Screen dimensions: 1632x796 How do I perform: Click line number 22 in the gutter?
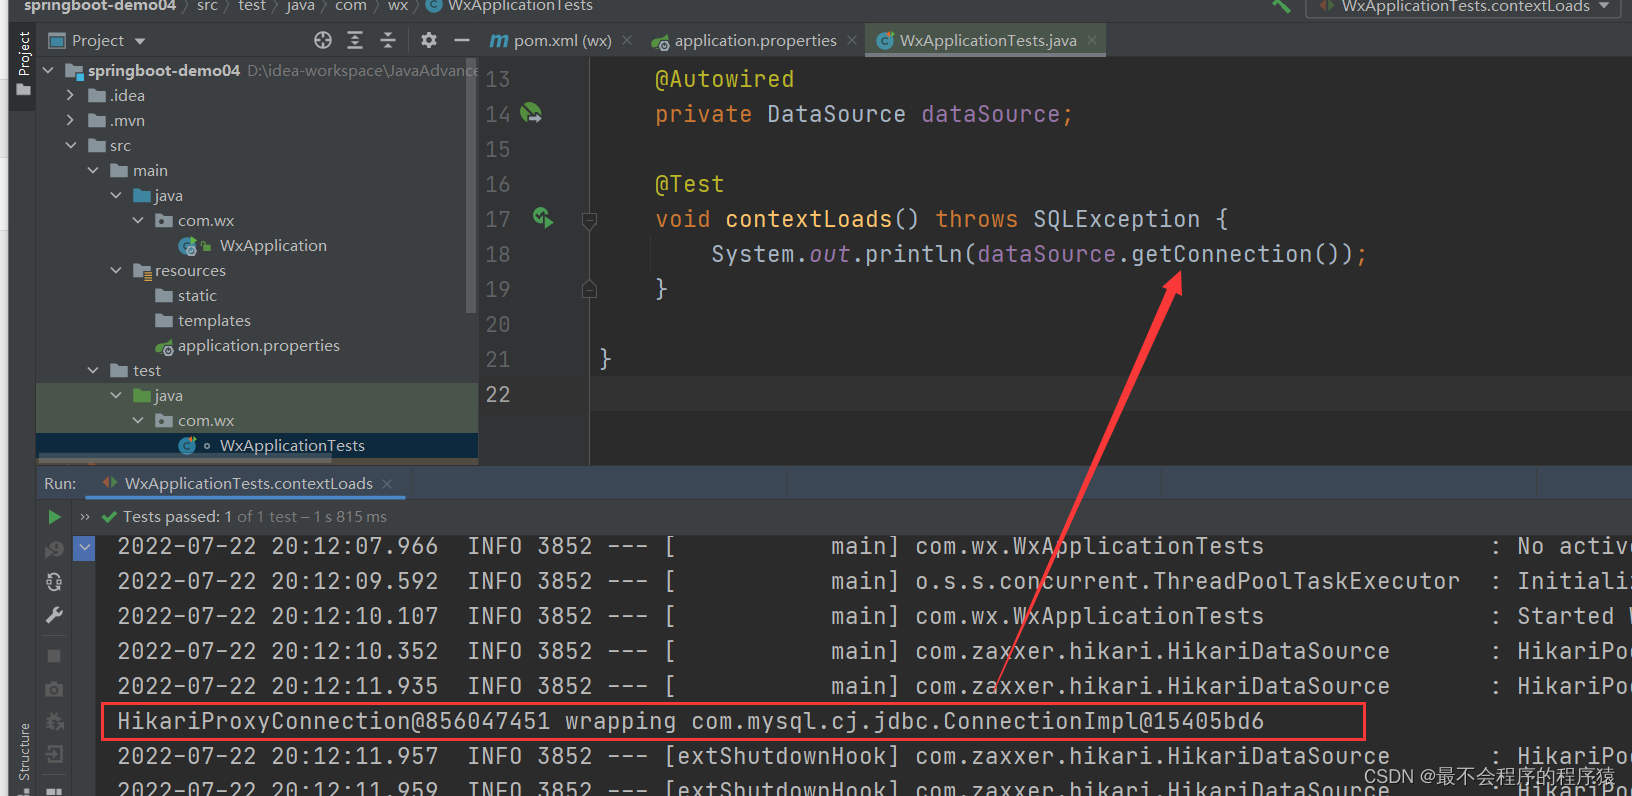point(498,394)
